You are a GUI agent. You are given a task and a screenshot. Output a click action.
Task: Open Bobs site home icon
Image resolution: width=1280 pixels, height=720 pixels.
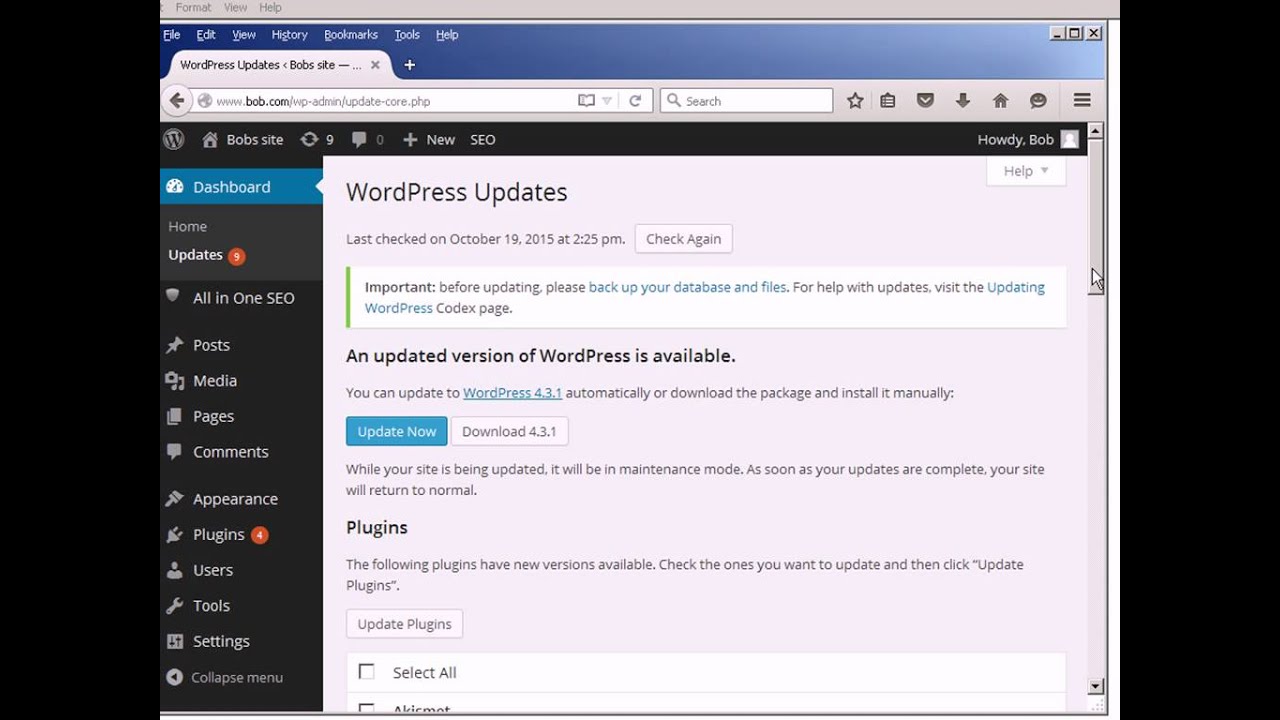210,140
